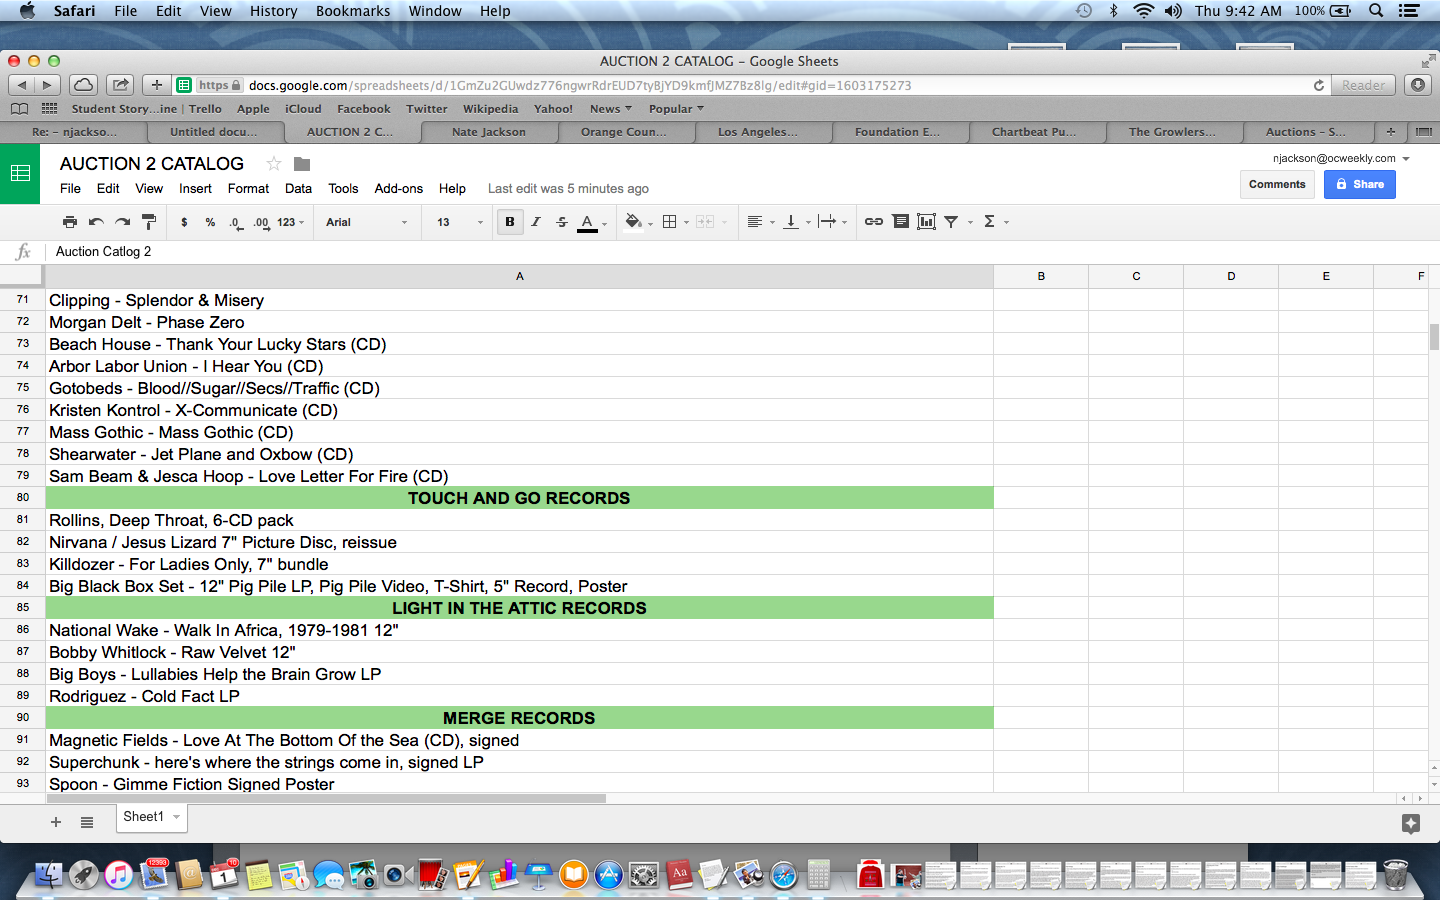1440x900 pixels.
Task: Switch to the Nate Jackson browser tab
Action: pyautogui.click(x=488, y=132)
